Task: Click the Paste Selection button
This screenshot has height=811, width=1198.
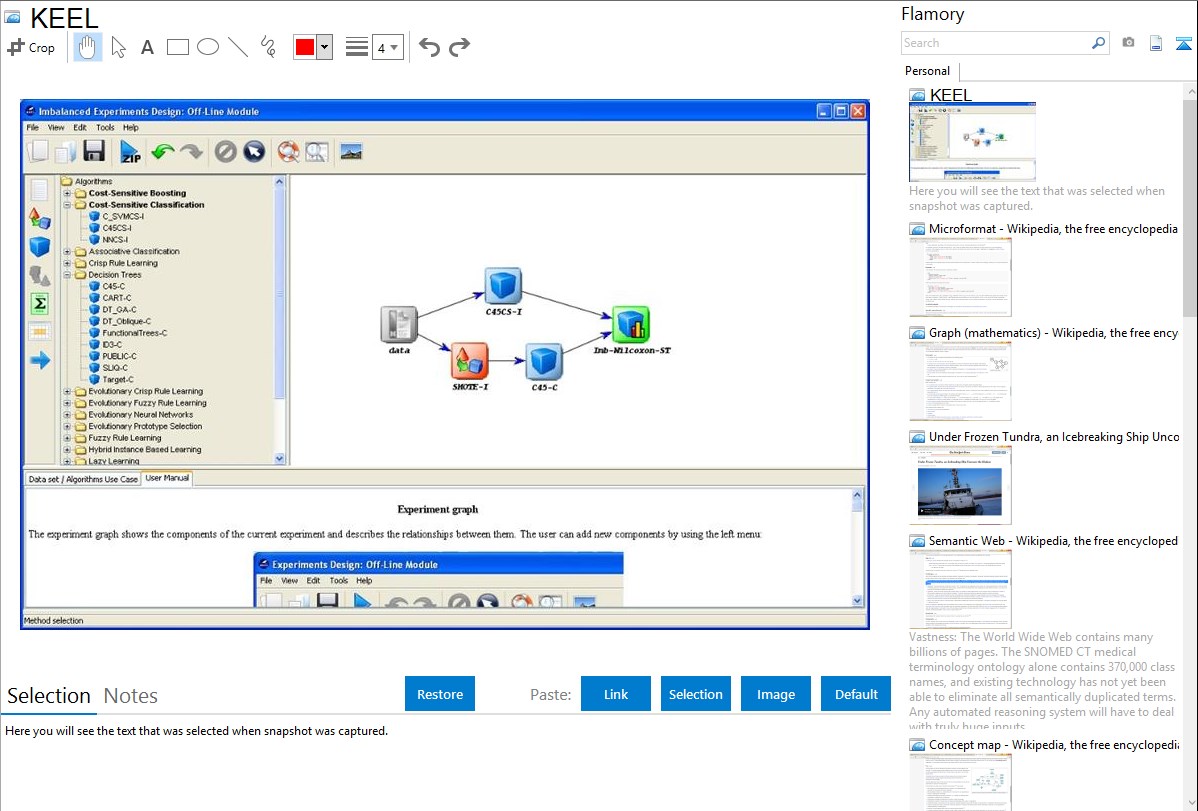Action: [x=696, y=694]
